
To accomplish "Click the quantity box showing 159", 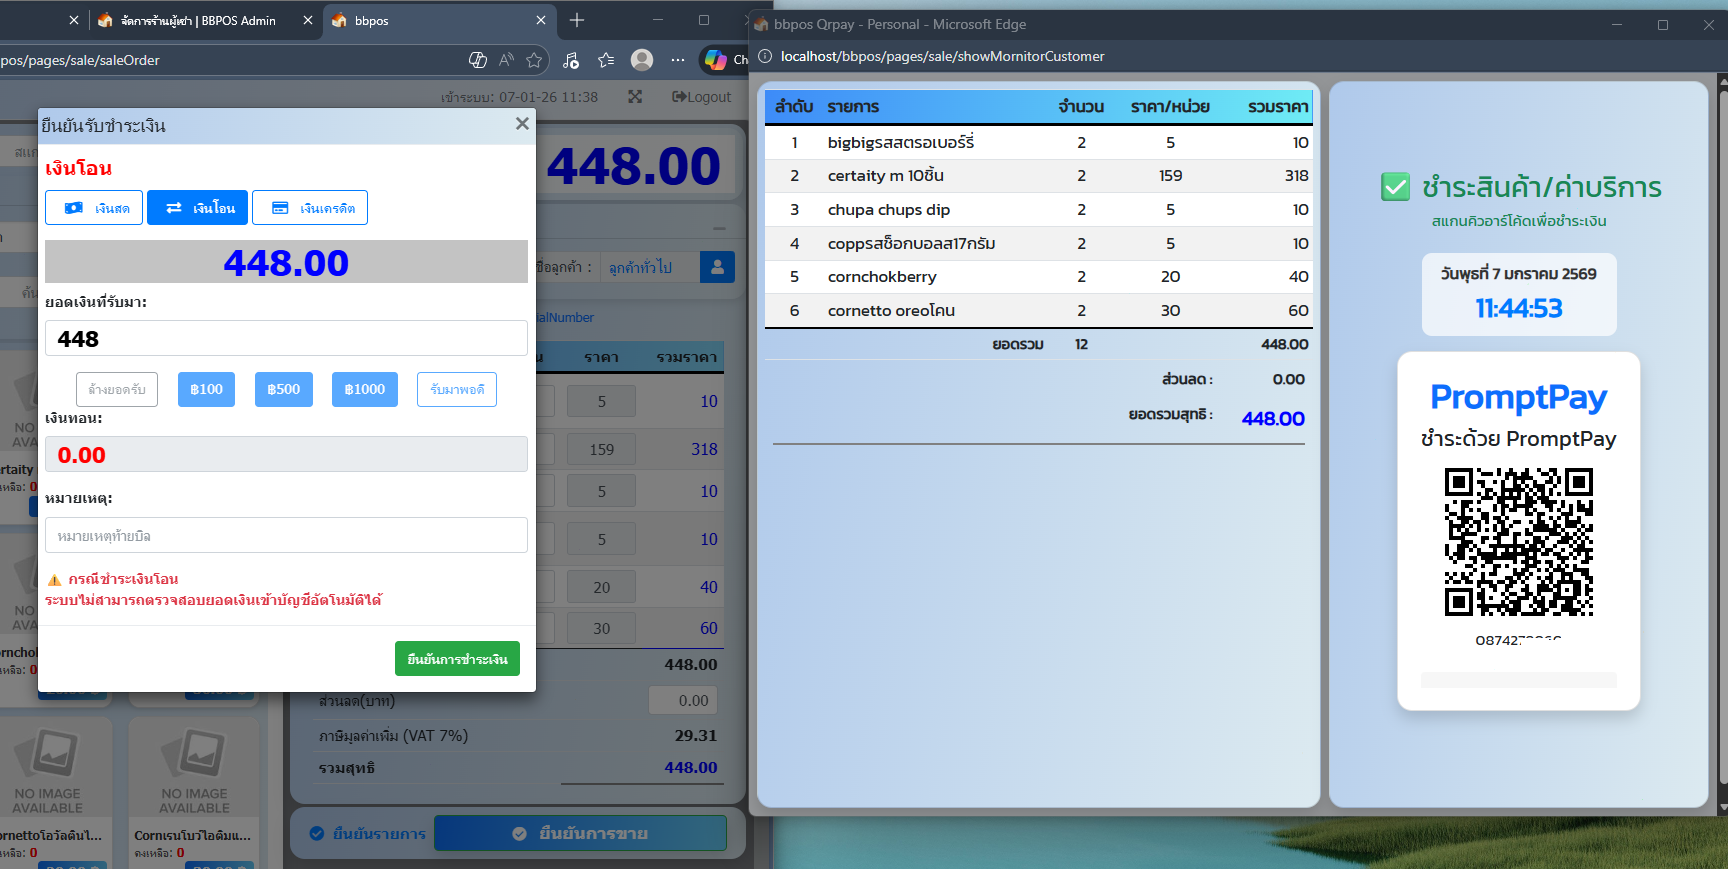I will coord(601,449).
